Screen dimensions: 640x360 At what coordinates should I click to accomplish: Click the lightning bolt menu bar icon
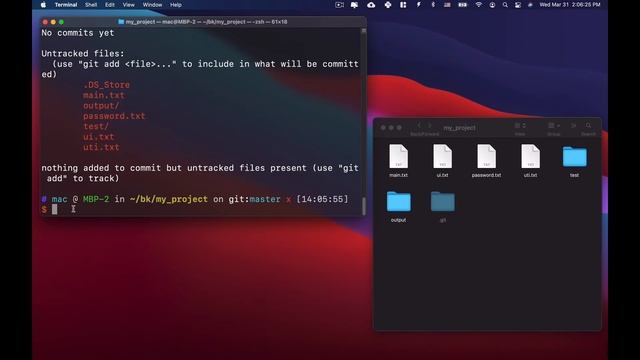(x=418, y=5)
